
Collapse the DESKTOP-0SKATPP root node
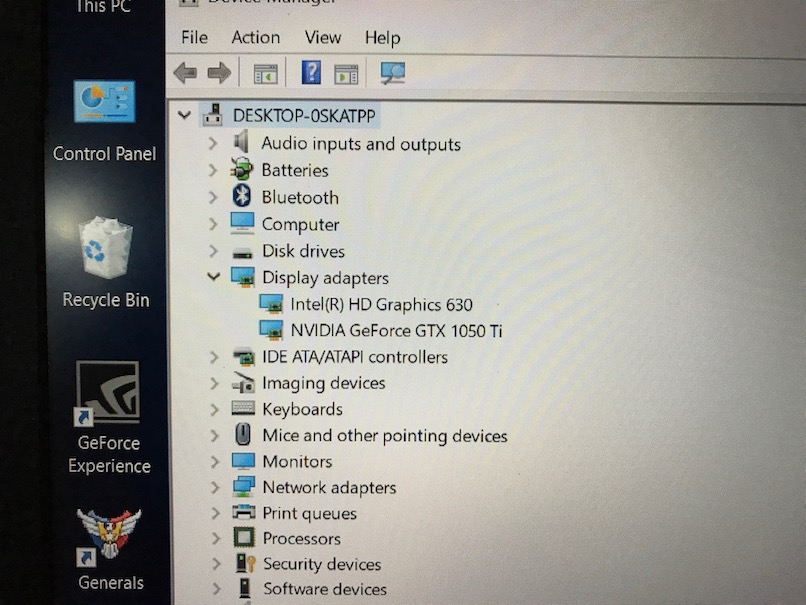coord(184,115)
